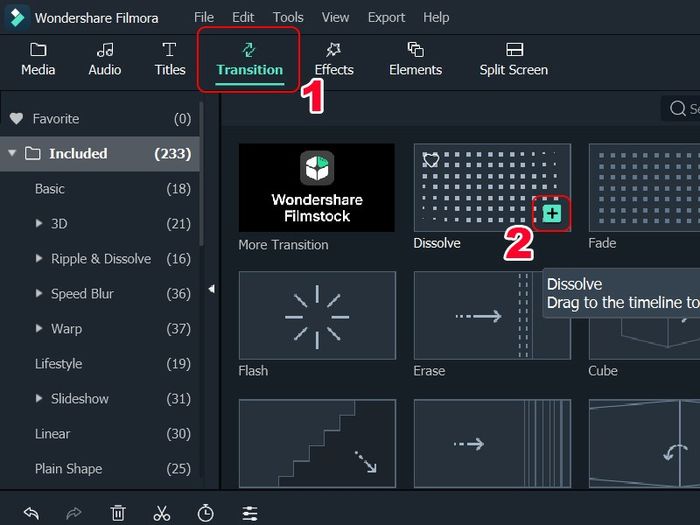Screen dimensions: 700x525
Task: Favorite the Dissolve transition with heart icon
Action: tap(431, 160)
